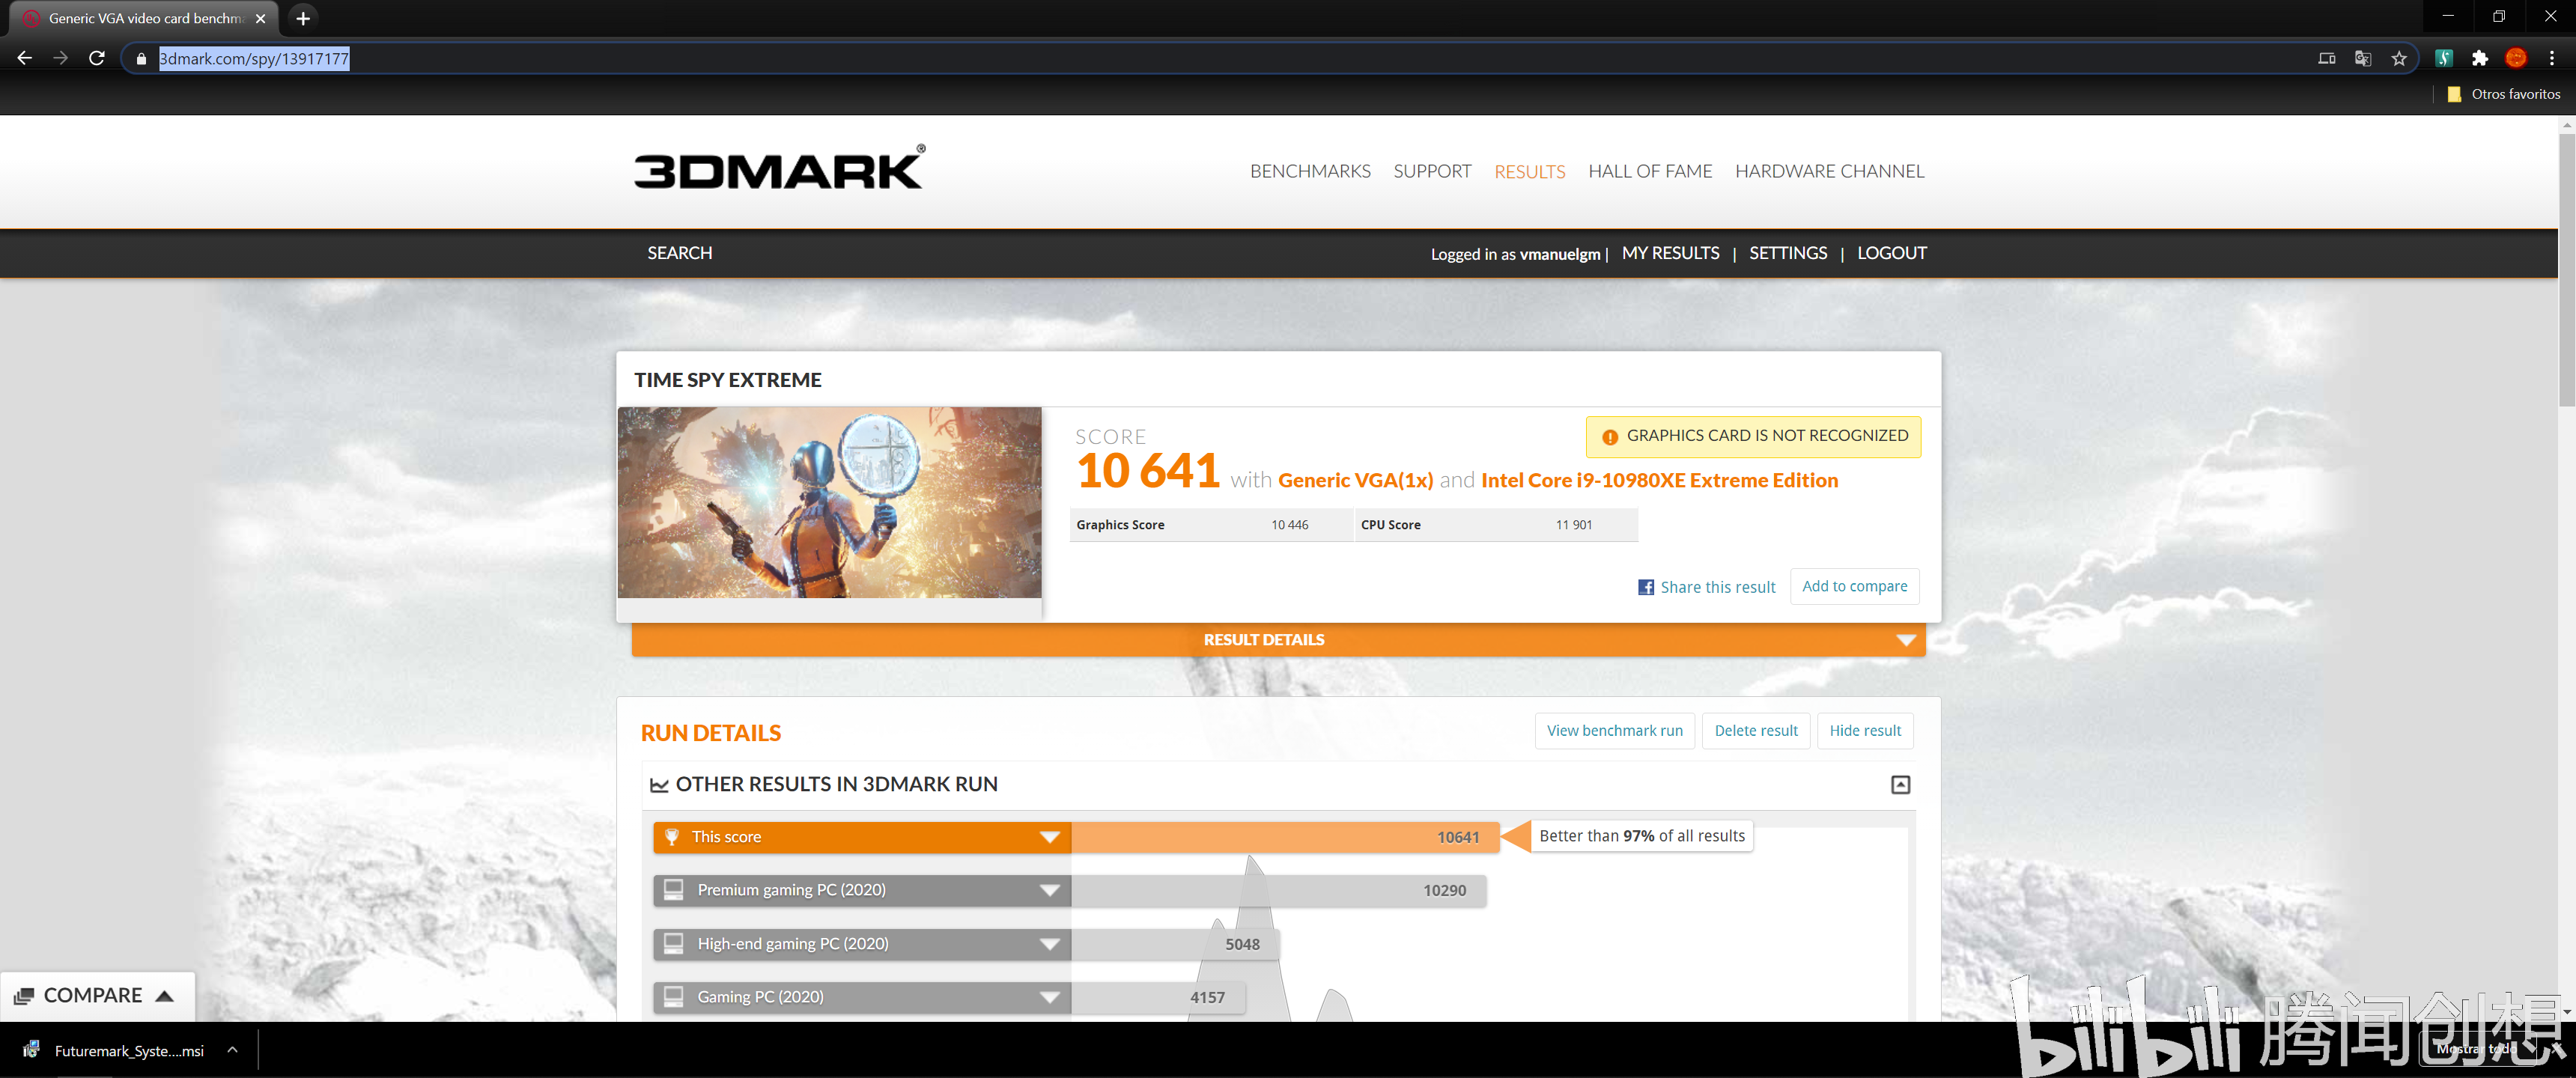The image size is (2576, 1078).
Task: Click the browser reload icon
Action: 97,58
